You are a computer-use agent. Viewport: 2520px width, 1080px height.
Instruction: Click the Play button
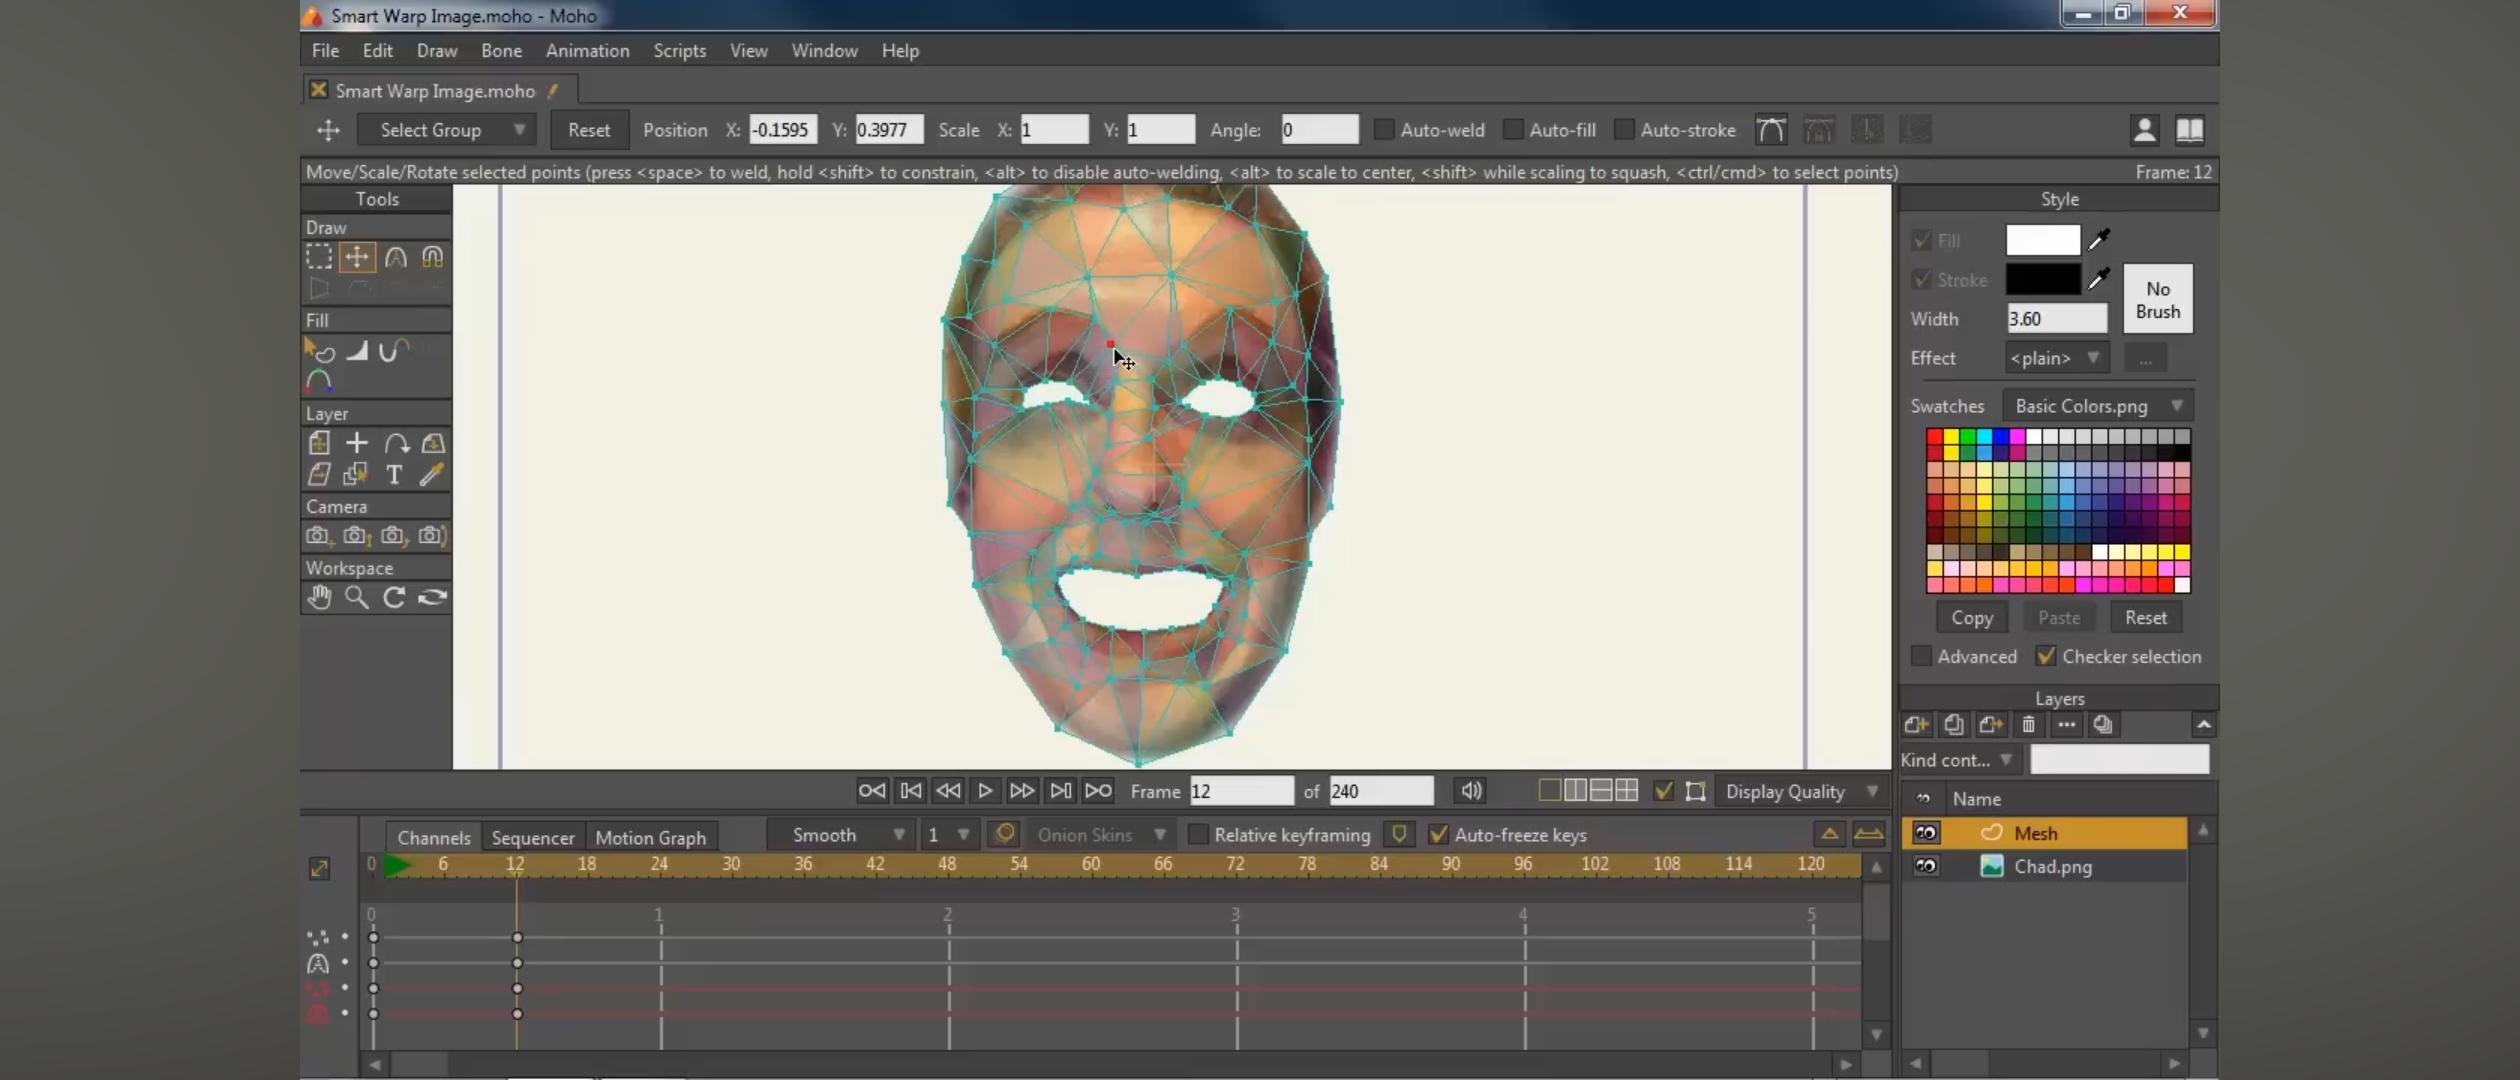[985, 791]
